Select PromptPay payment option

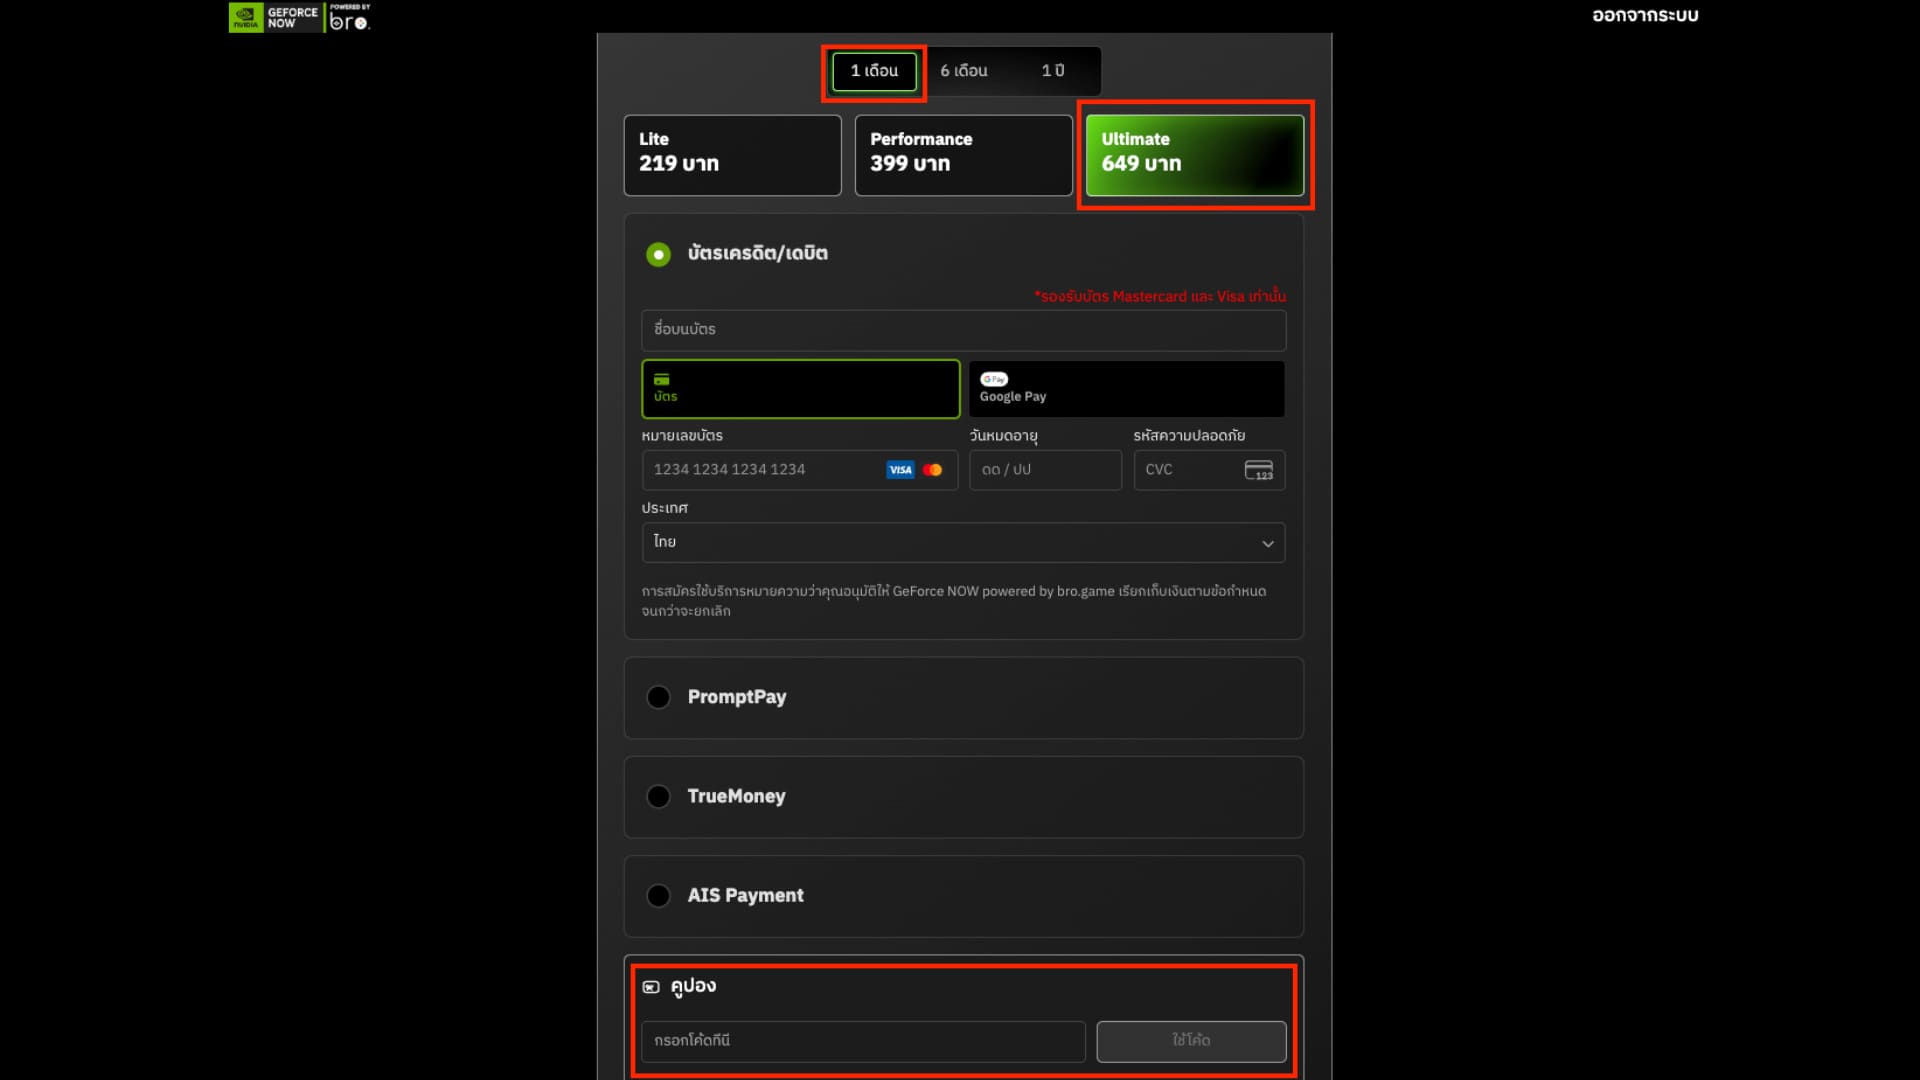pyautogui.click(x=658, y=697)
